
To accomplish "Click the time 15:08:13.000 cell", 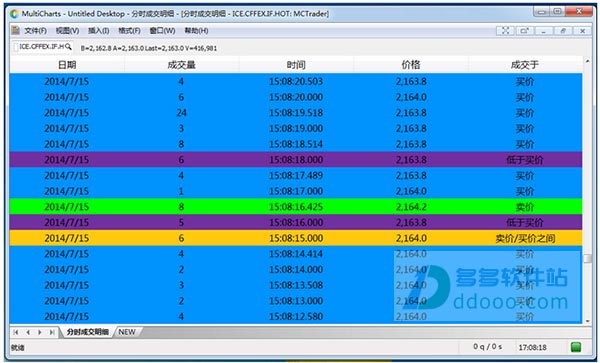I will tap(296, 301).
